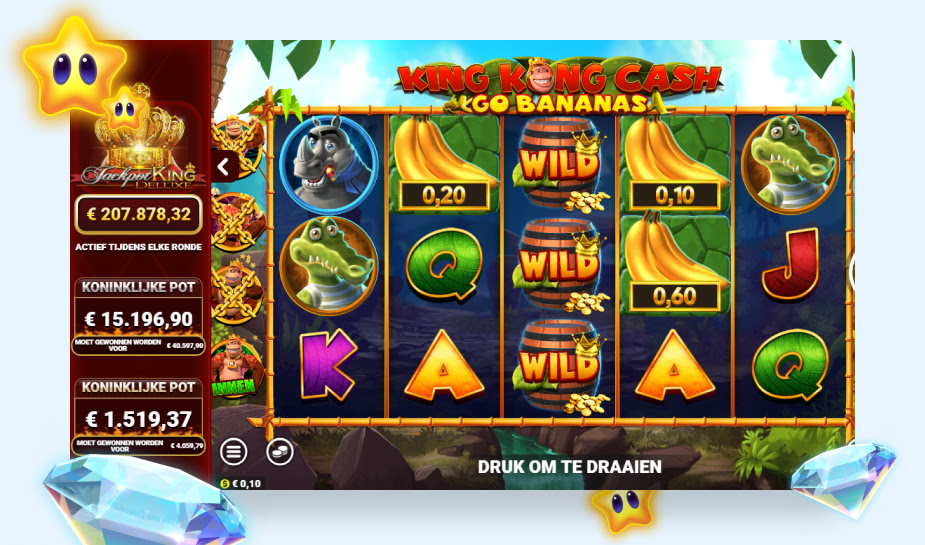
Task: Open the hamburger menu icon
Action: (x=234, y=452)
